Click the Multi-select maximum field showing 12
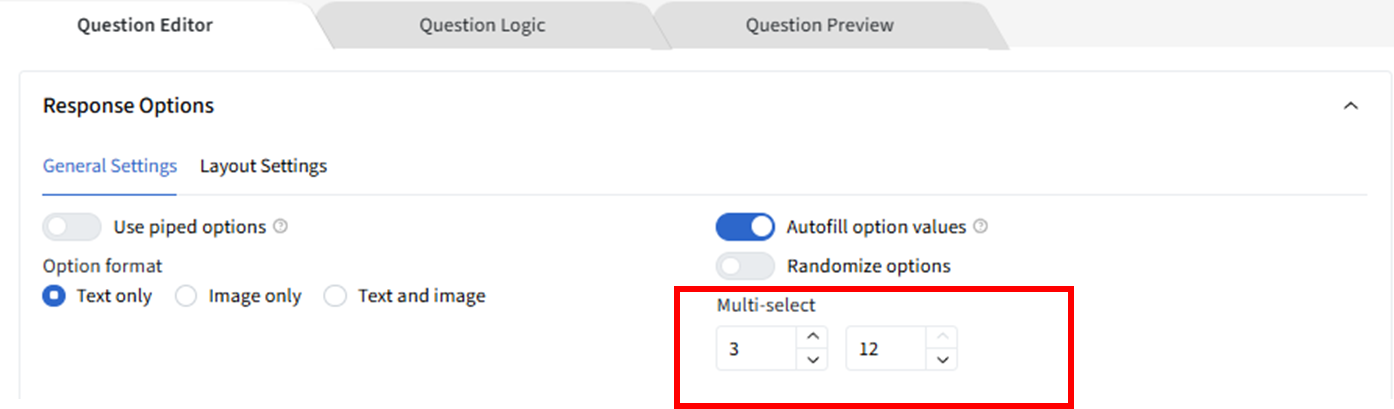Viewport: 1394px width, 409px height. tap(885, 350)
